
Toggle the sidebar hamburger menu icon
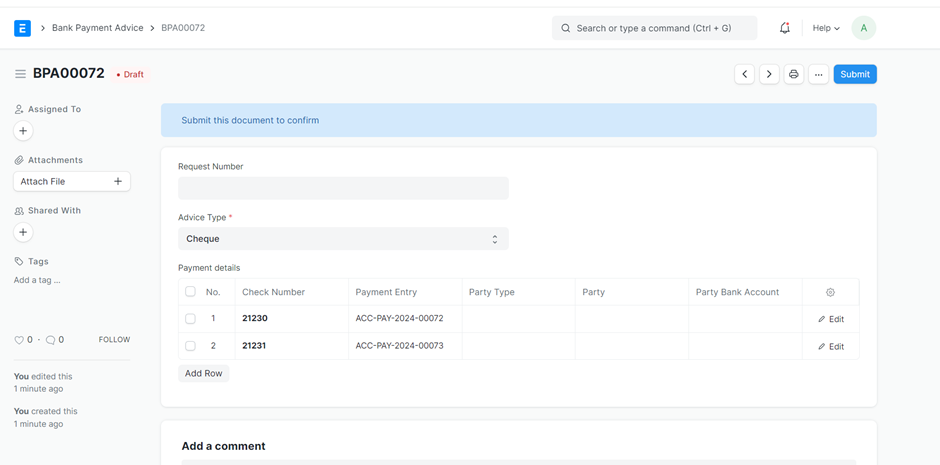coord(20,74)
